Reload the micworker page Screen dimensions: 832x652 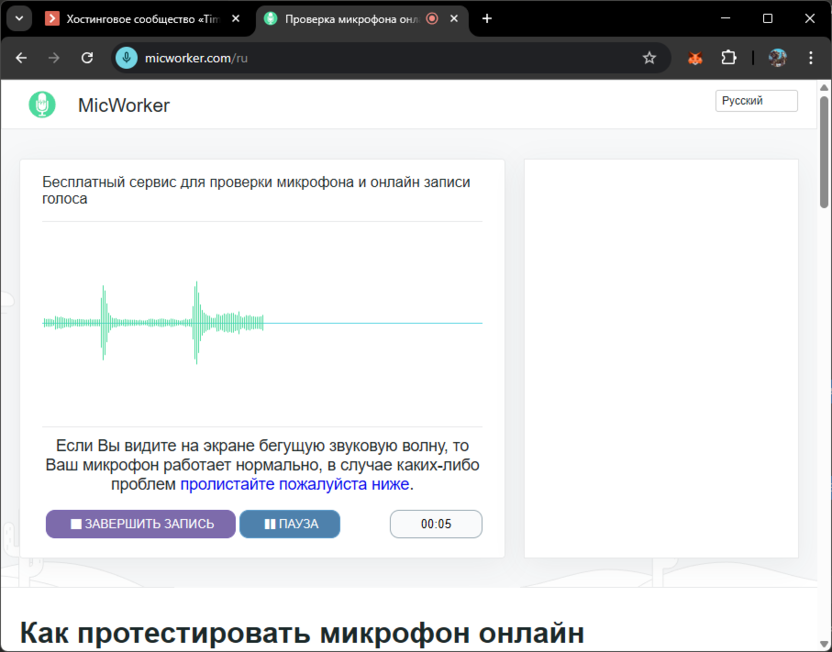(x=87, y=58)
